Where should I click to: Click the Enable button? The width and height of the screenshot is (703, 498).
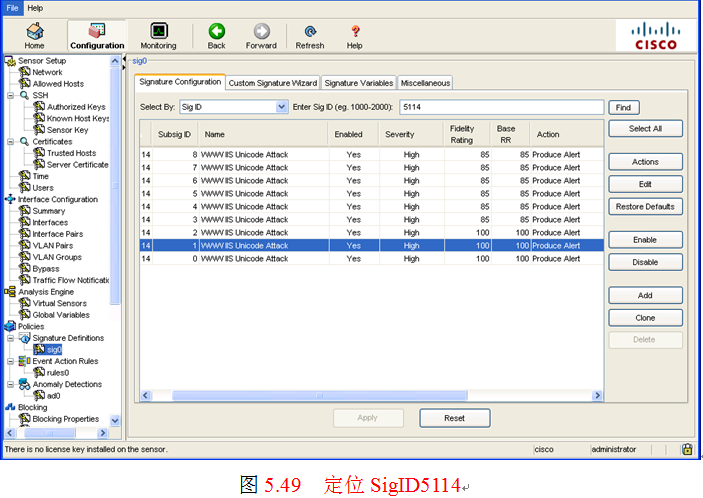coord(645,240)
